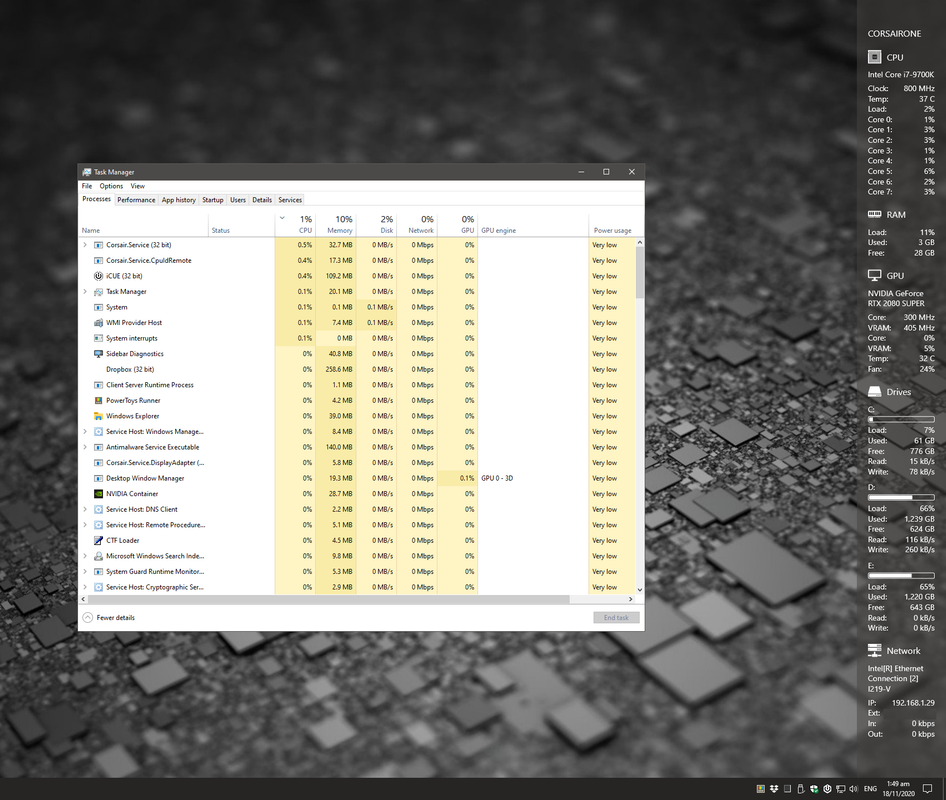Click the taskbar clock showing 1:49 am
This screenshot has height=800, width=946.
pyautogui.click(x=899, y=789)
